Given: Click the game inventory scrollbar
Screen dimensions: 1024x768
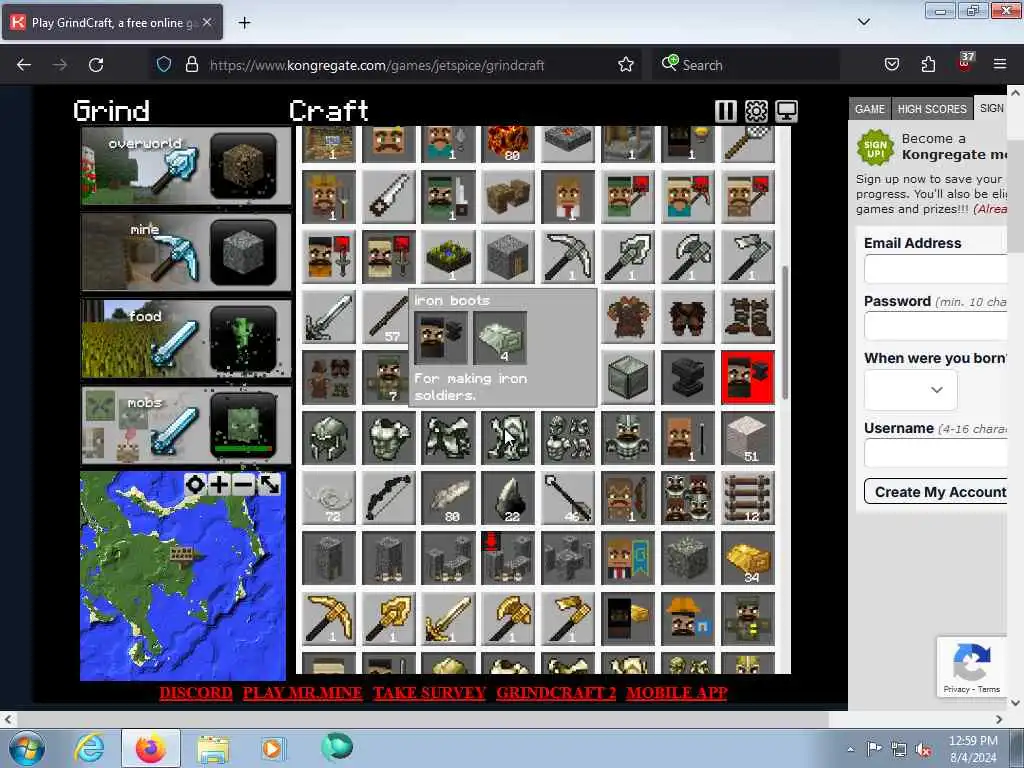Looking at the screenshot, I should click(x=784, y=332).
